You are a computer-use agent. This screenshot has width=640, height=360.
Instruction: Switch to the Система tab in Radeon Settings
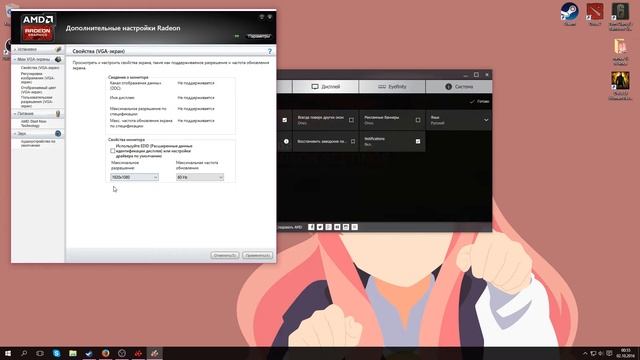(459, 87)
